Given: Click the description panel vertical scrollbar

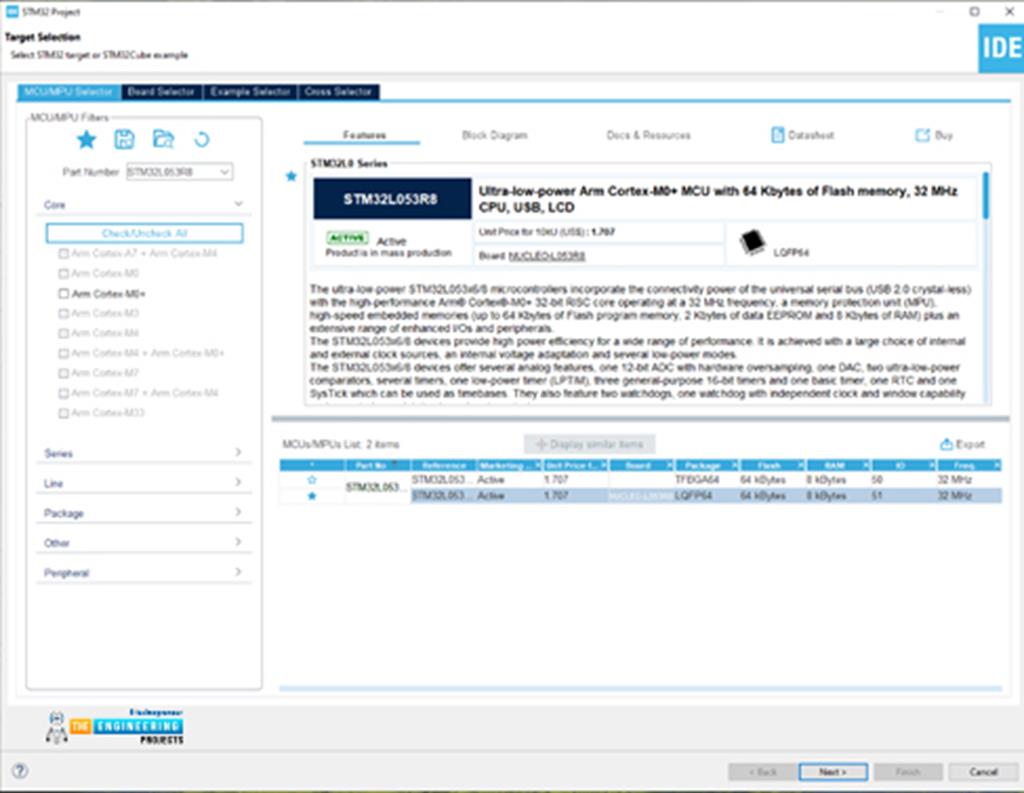Looking at the screenshot, I should point(985,195).
